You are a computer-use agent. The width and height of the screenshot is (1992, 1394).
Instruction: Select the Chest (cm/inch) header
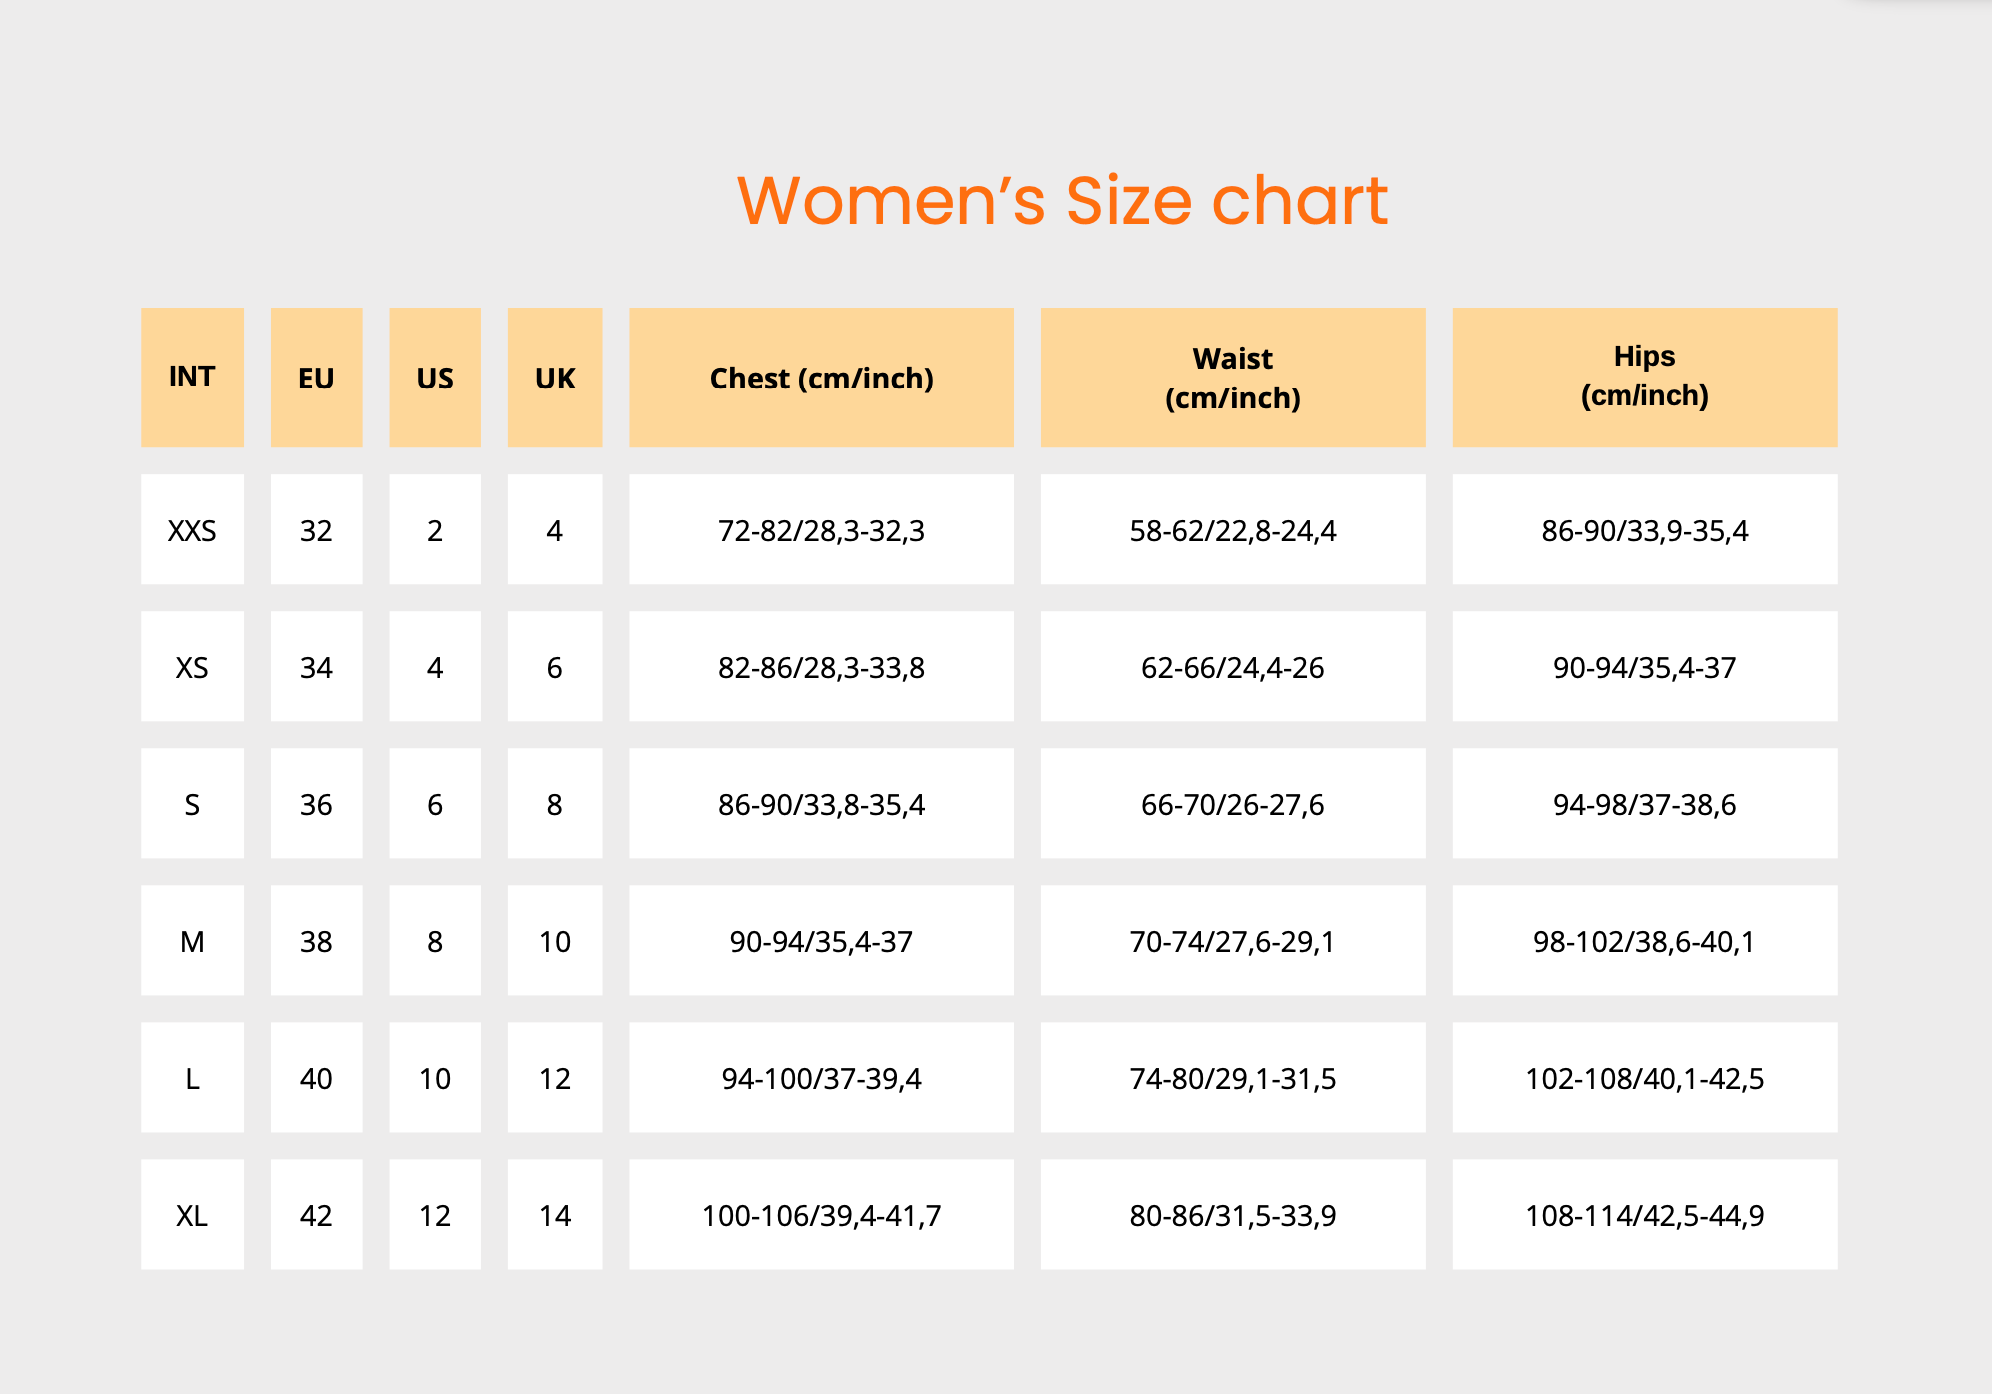pos(821,378)
